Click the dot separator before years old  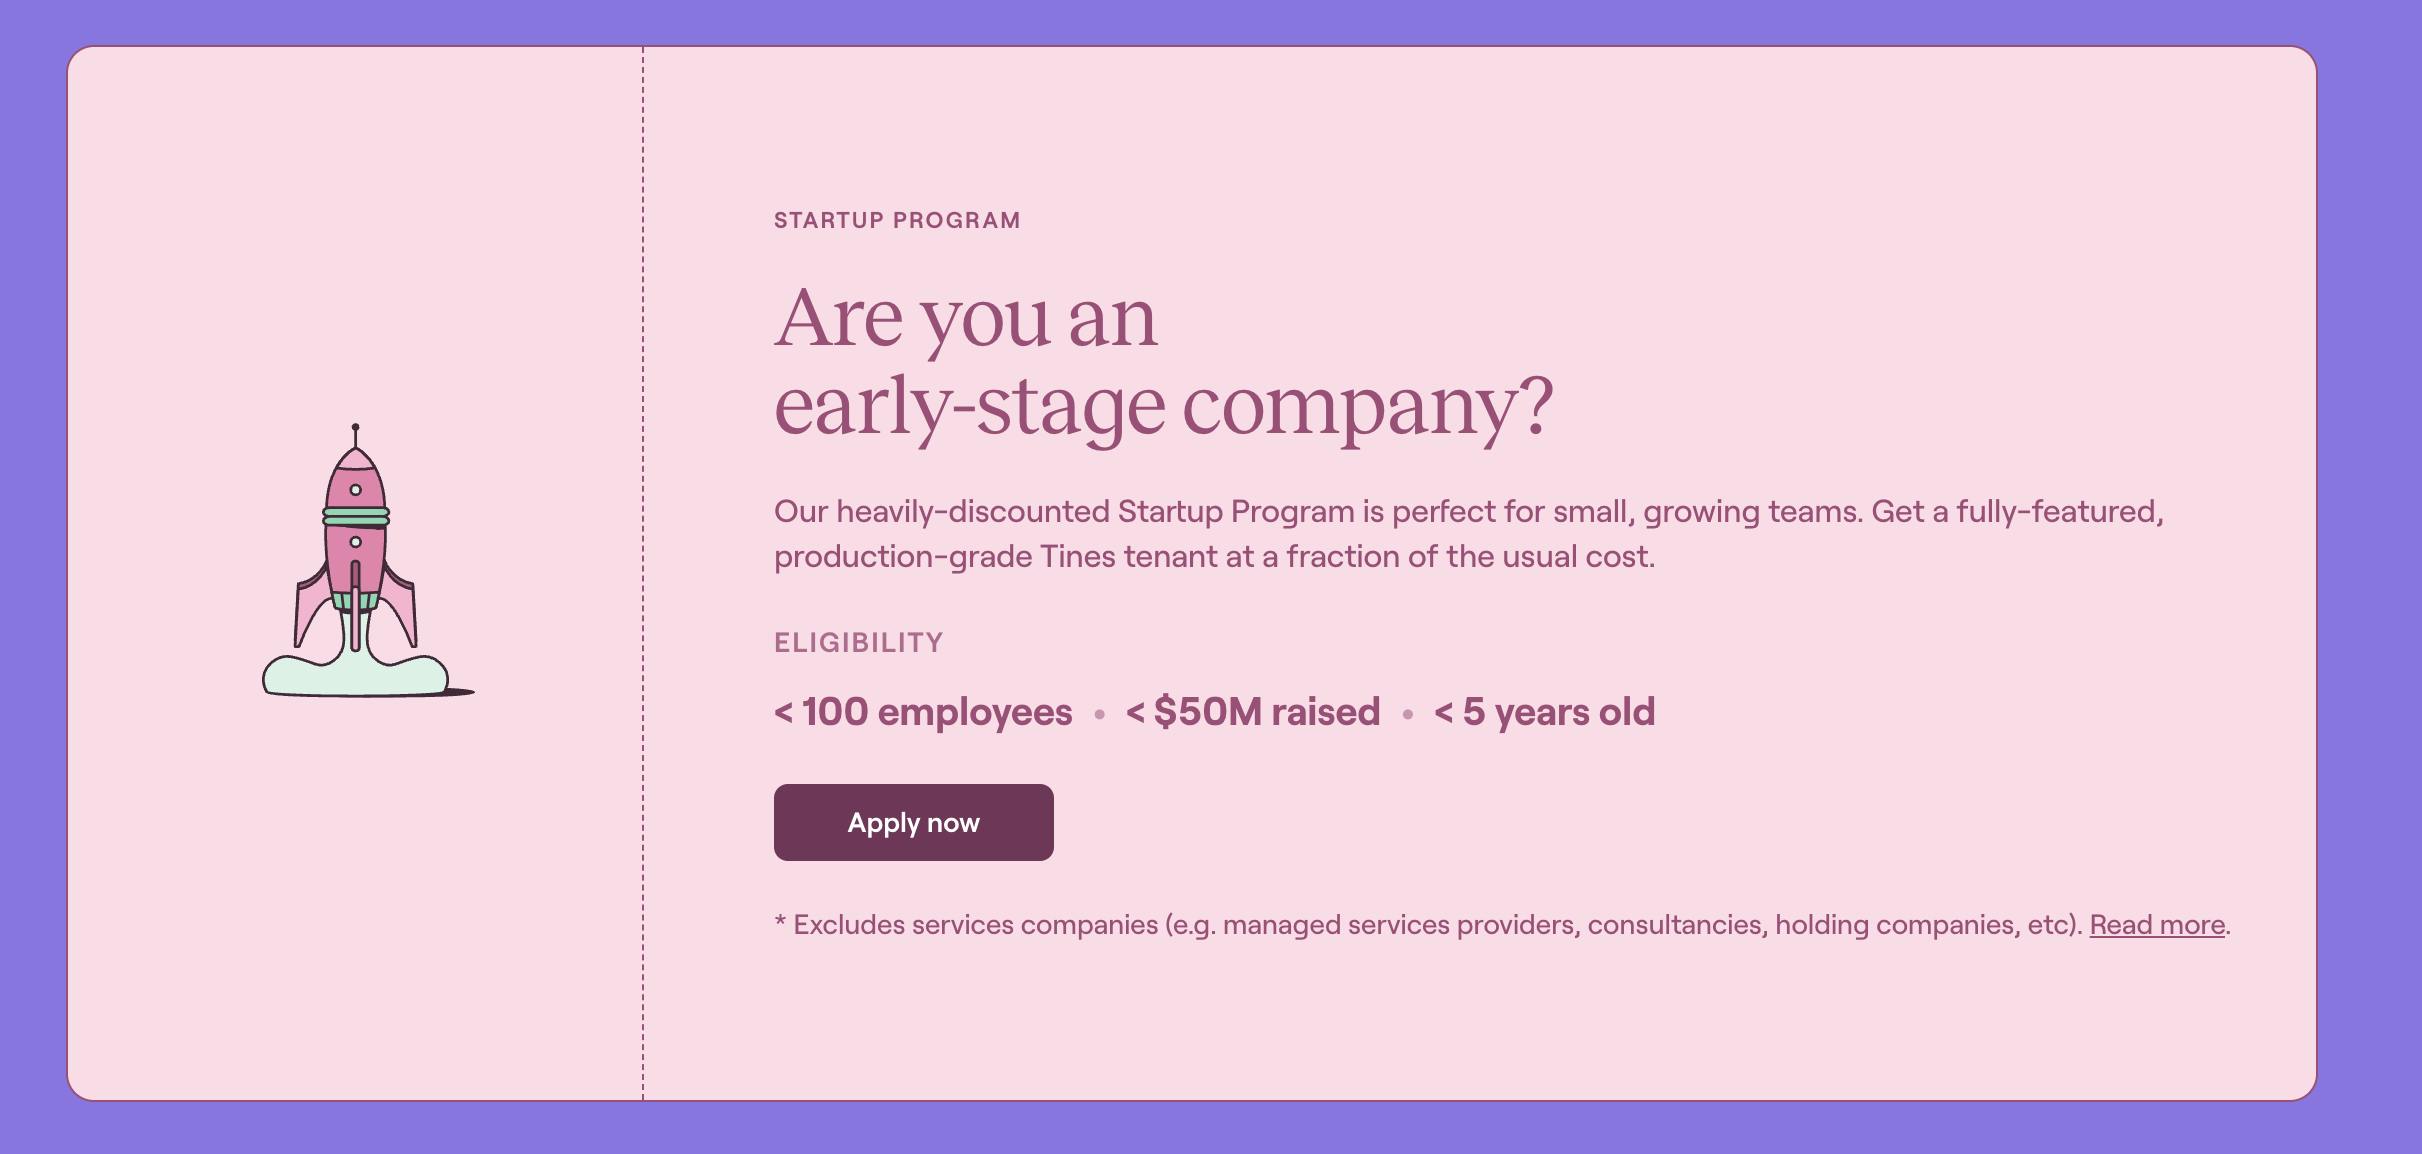tap(1407, 714)
